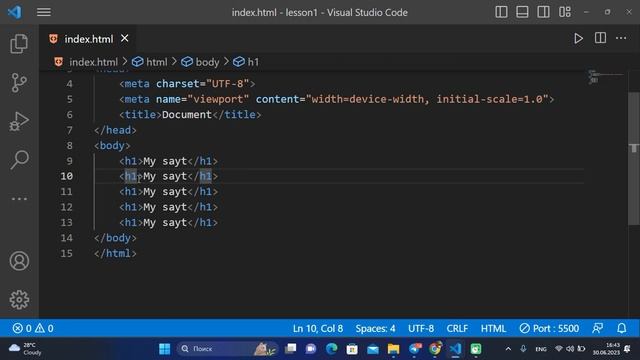The width and height of the screenshot is (640, 360).
Task: Switch to the index.html tab
Action: [88, 39]
